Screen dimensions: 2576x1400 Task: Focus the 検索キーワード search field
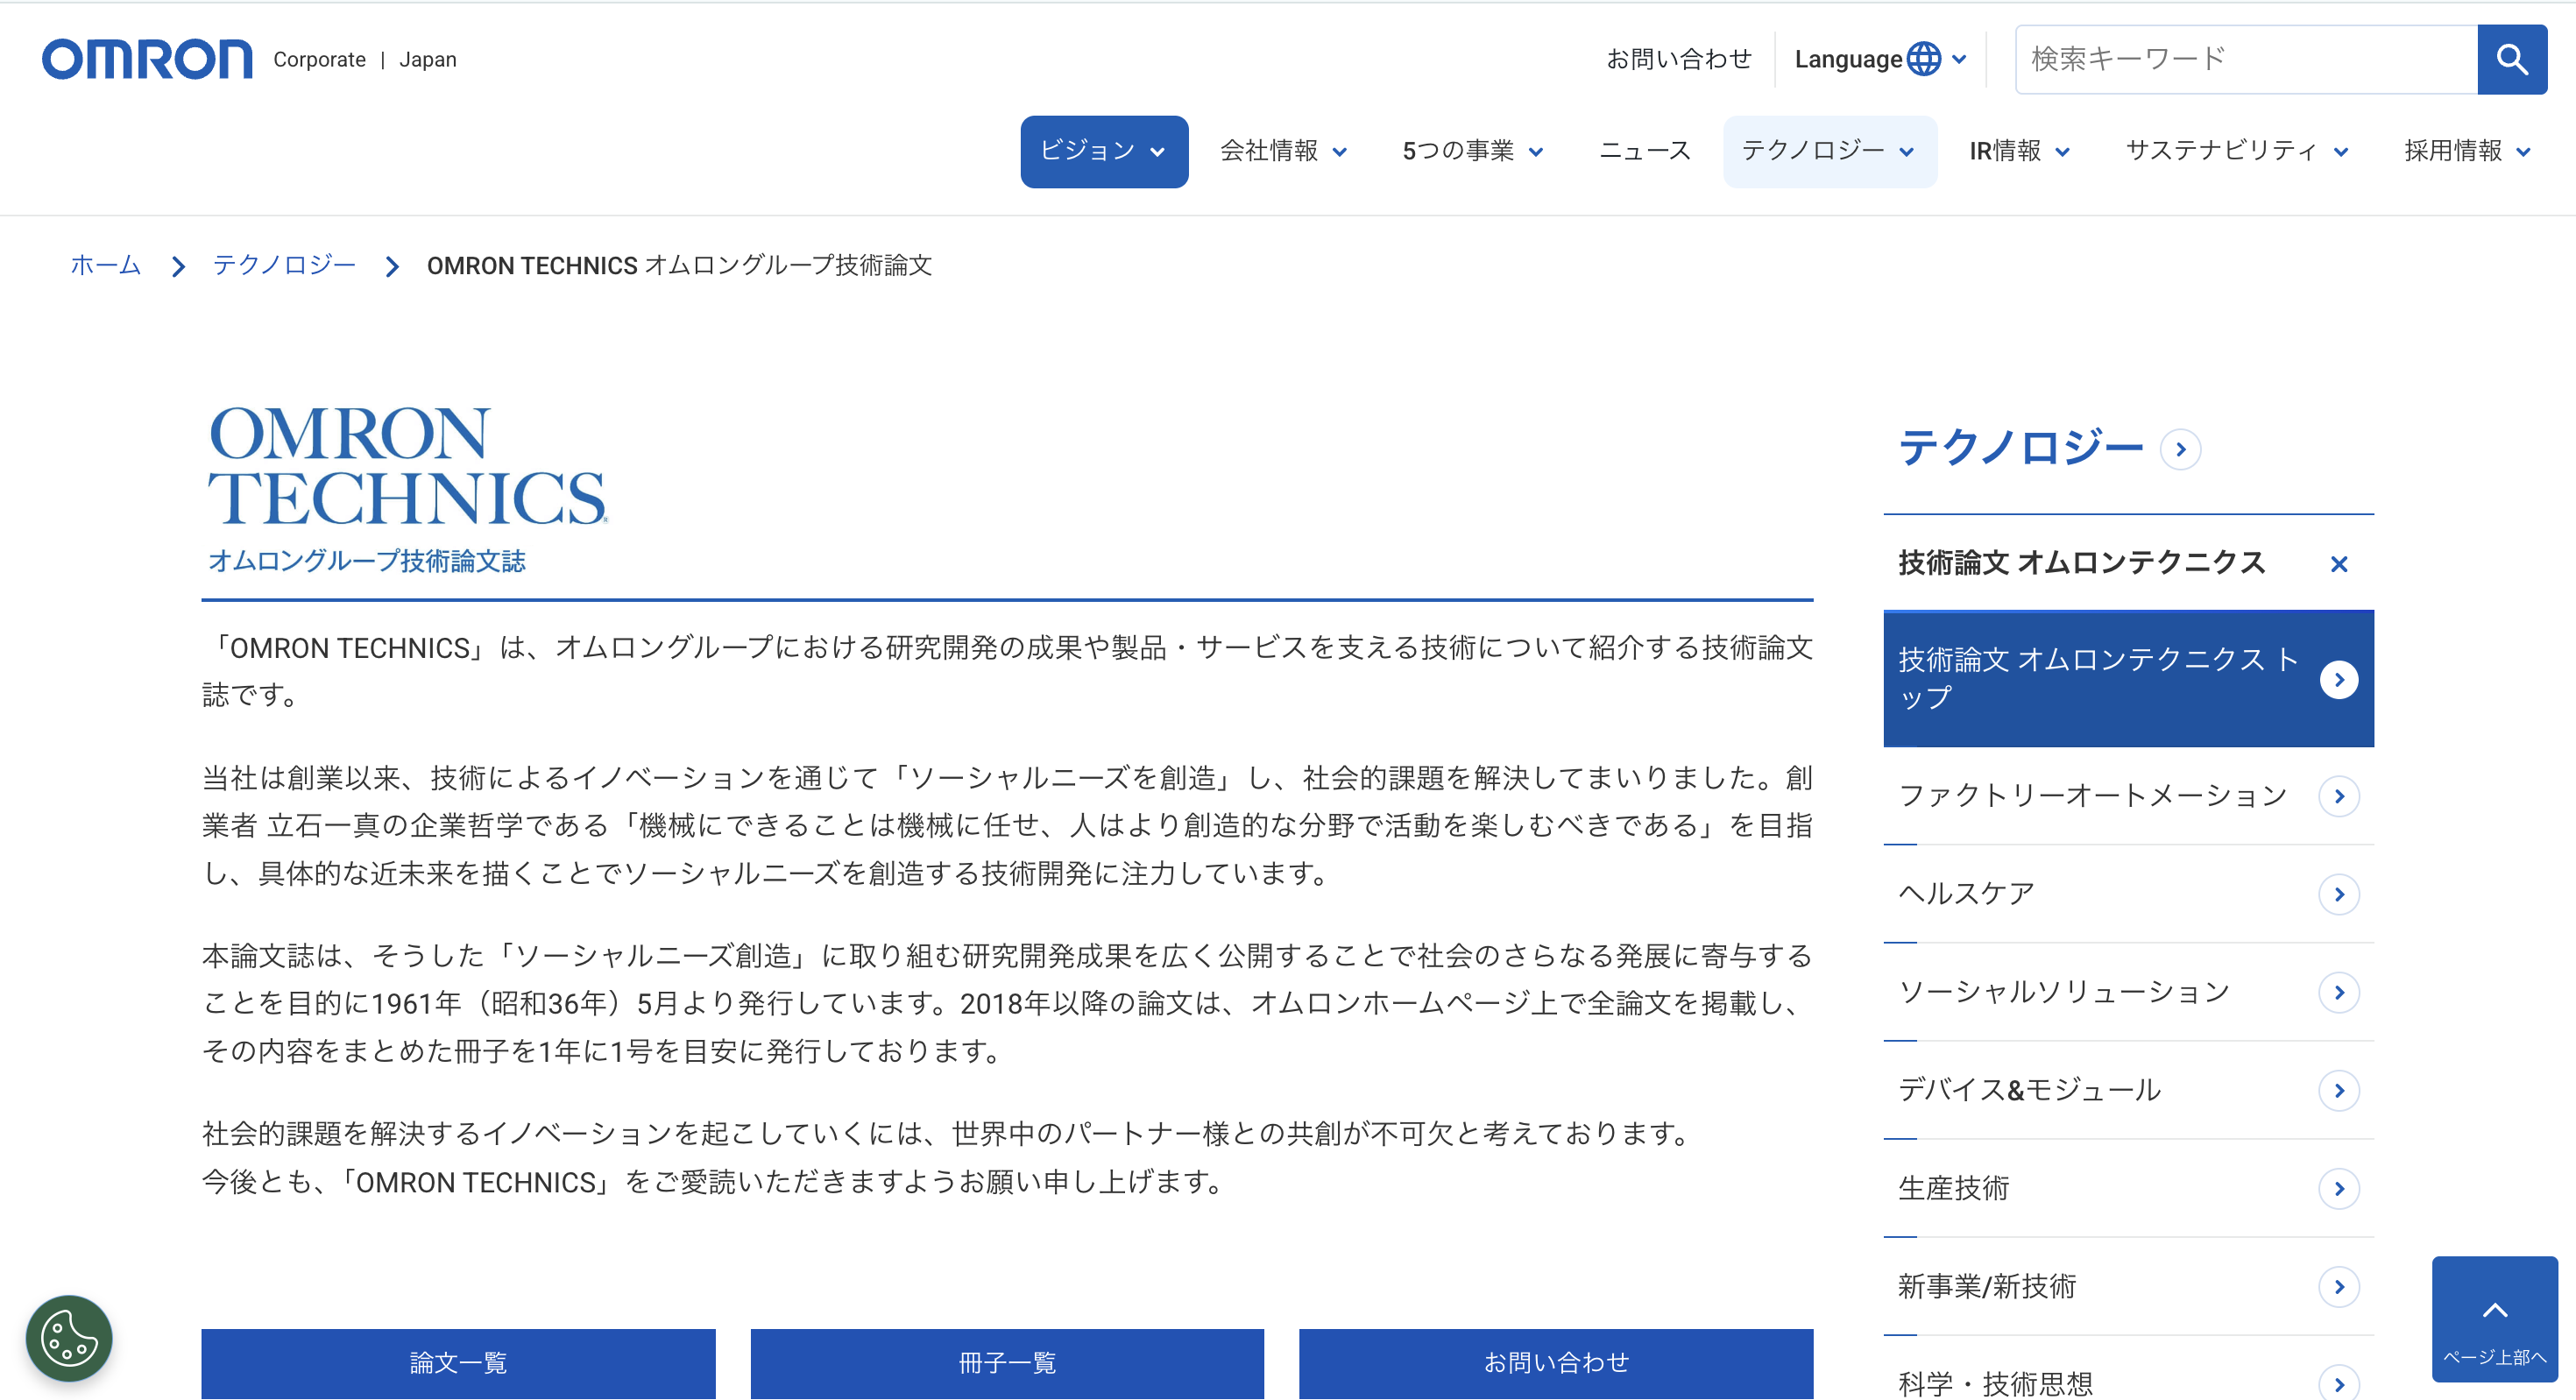tap(2246, 60)
